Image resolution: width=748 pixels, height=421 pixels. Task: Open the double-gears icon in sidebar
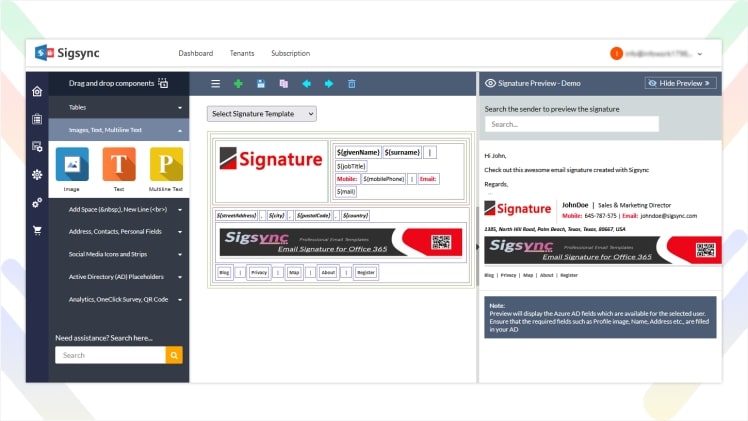point(37,203)
